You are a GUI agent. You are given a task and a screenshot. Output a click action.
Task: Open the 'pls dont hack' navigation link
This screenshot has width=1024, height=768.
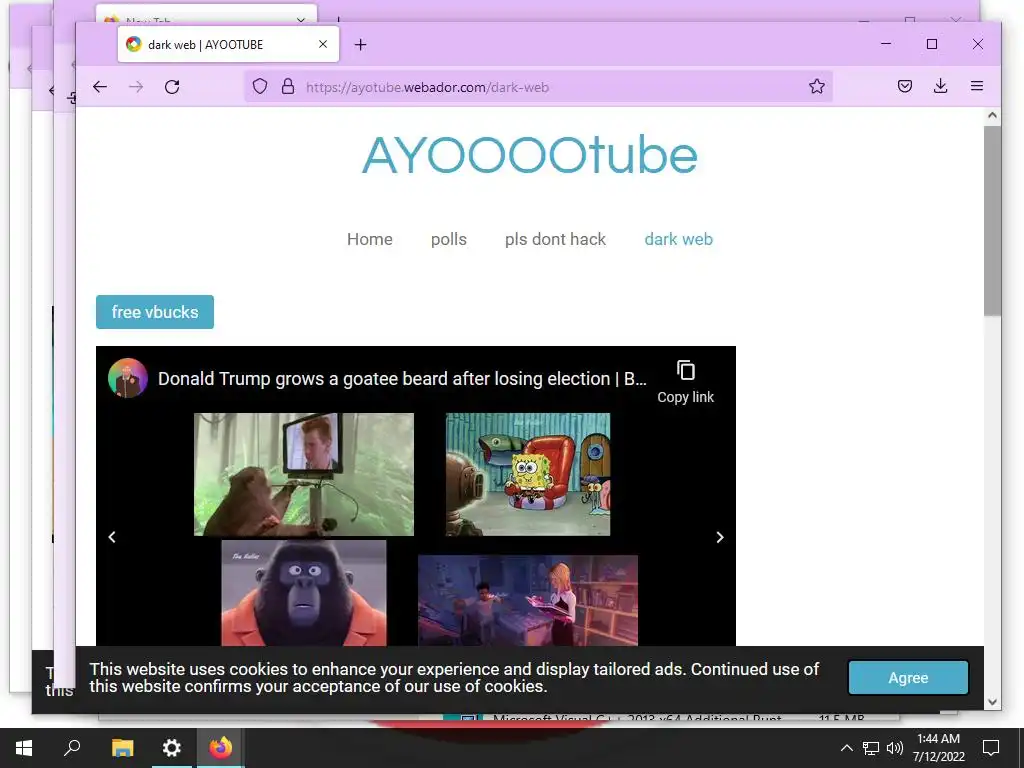click(555, 239)
